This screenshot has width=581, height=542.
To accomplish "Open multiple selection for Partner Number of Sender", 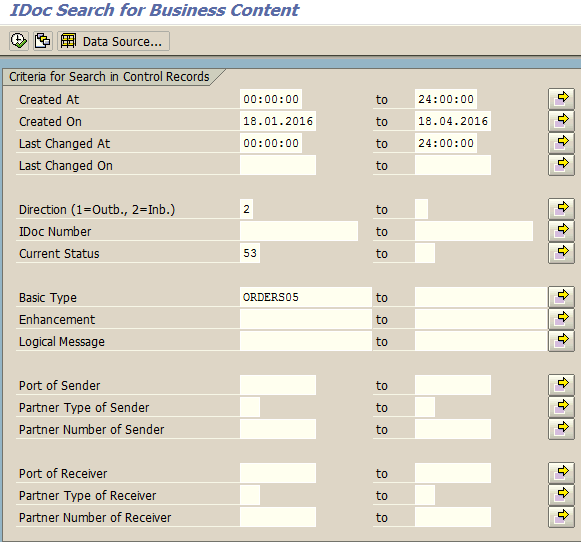I will [561, 429].
